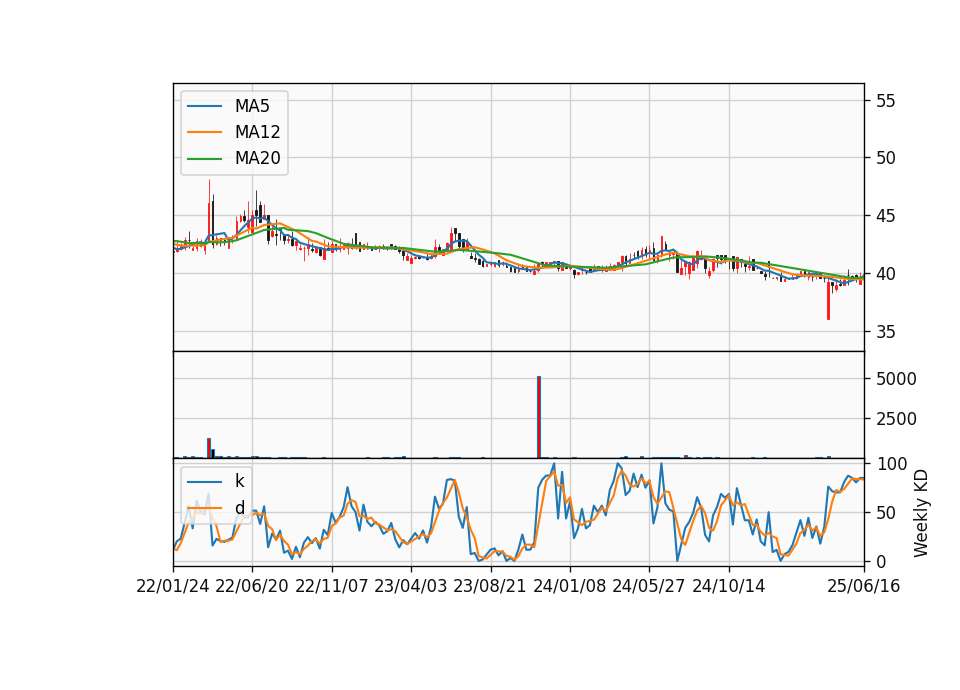Click the MA12 legend label

(x=257, y=132)
